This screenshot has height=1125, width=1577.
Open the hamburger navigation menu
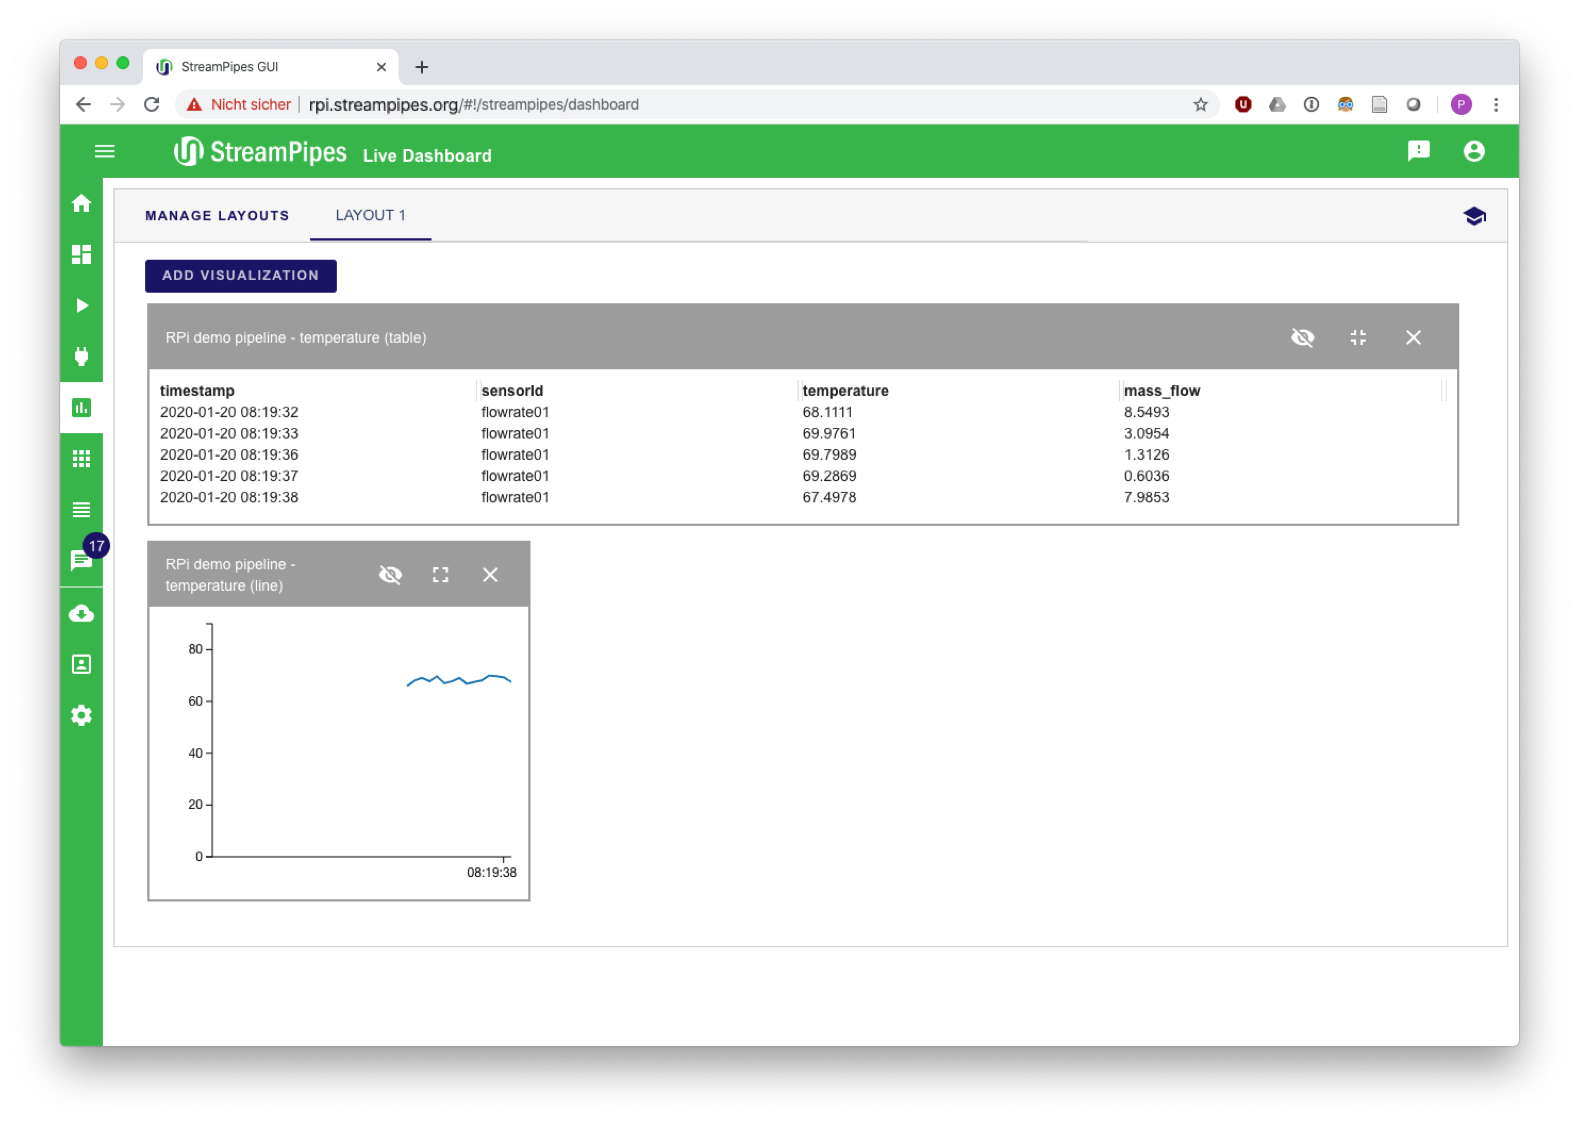105,151
